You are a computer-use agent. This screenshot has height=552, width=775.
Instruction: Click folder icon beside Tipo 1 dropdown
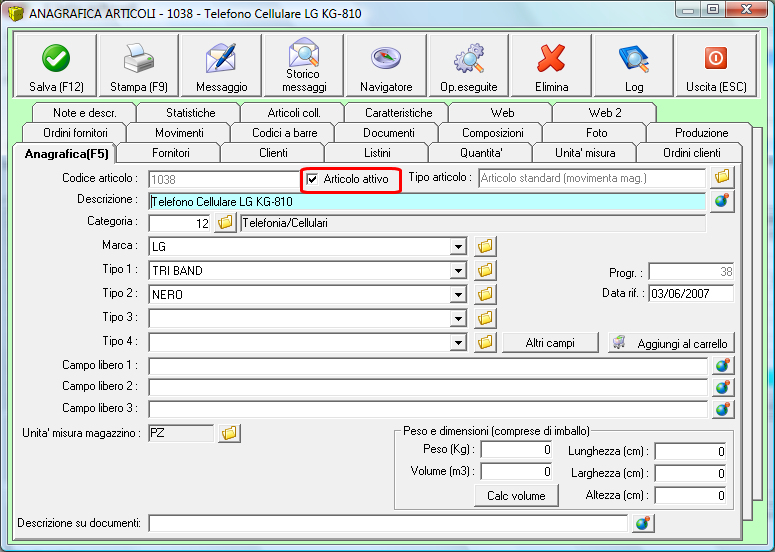click(x=485, y=270)
